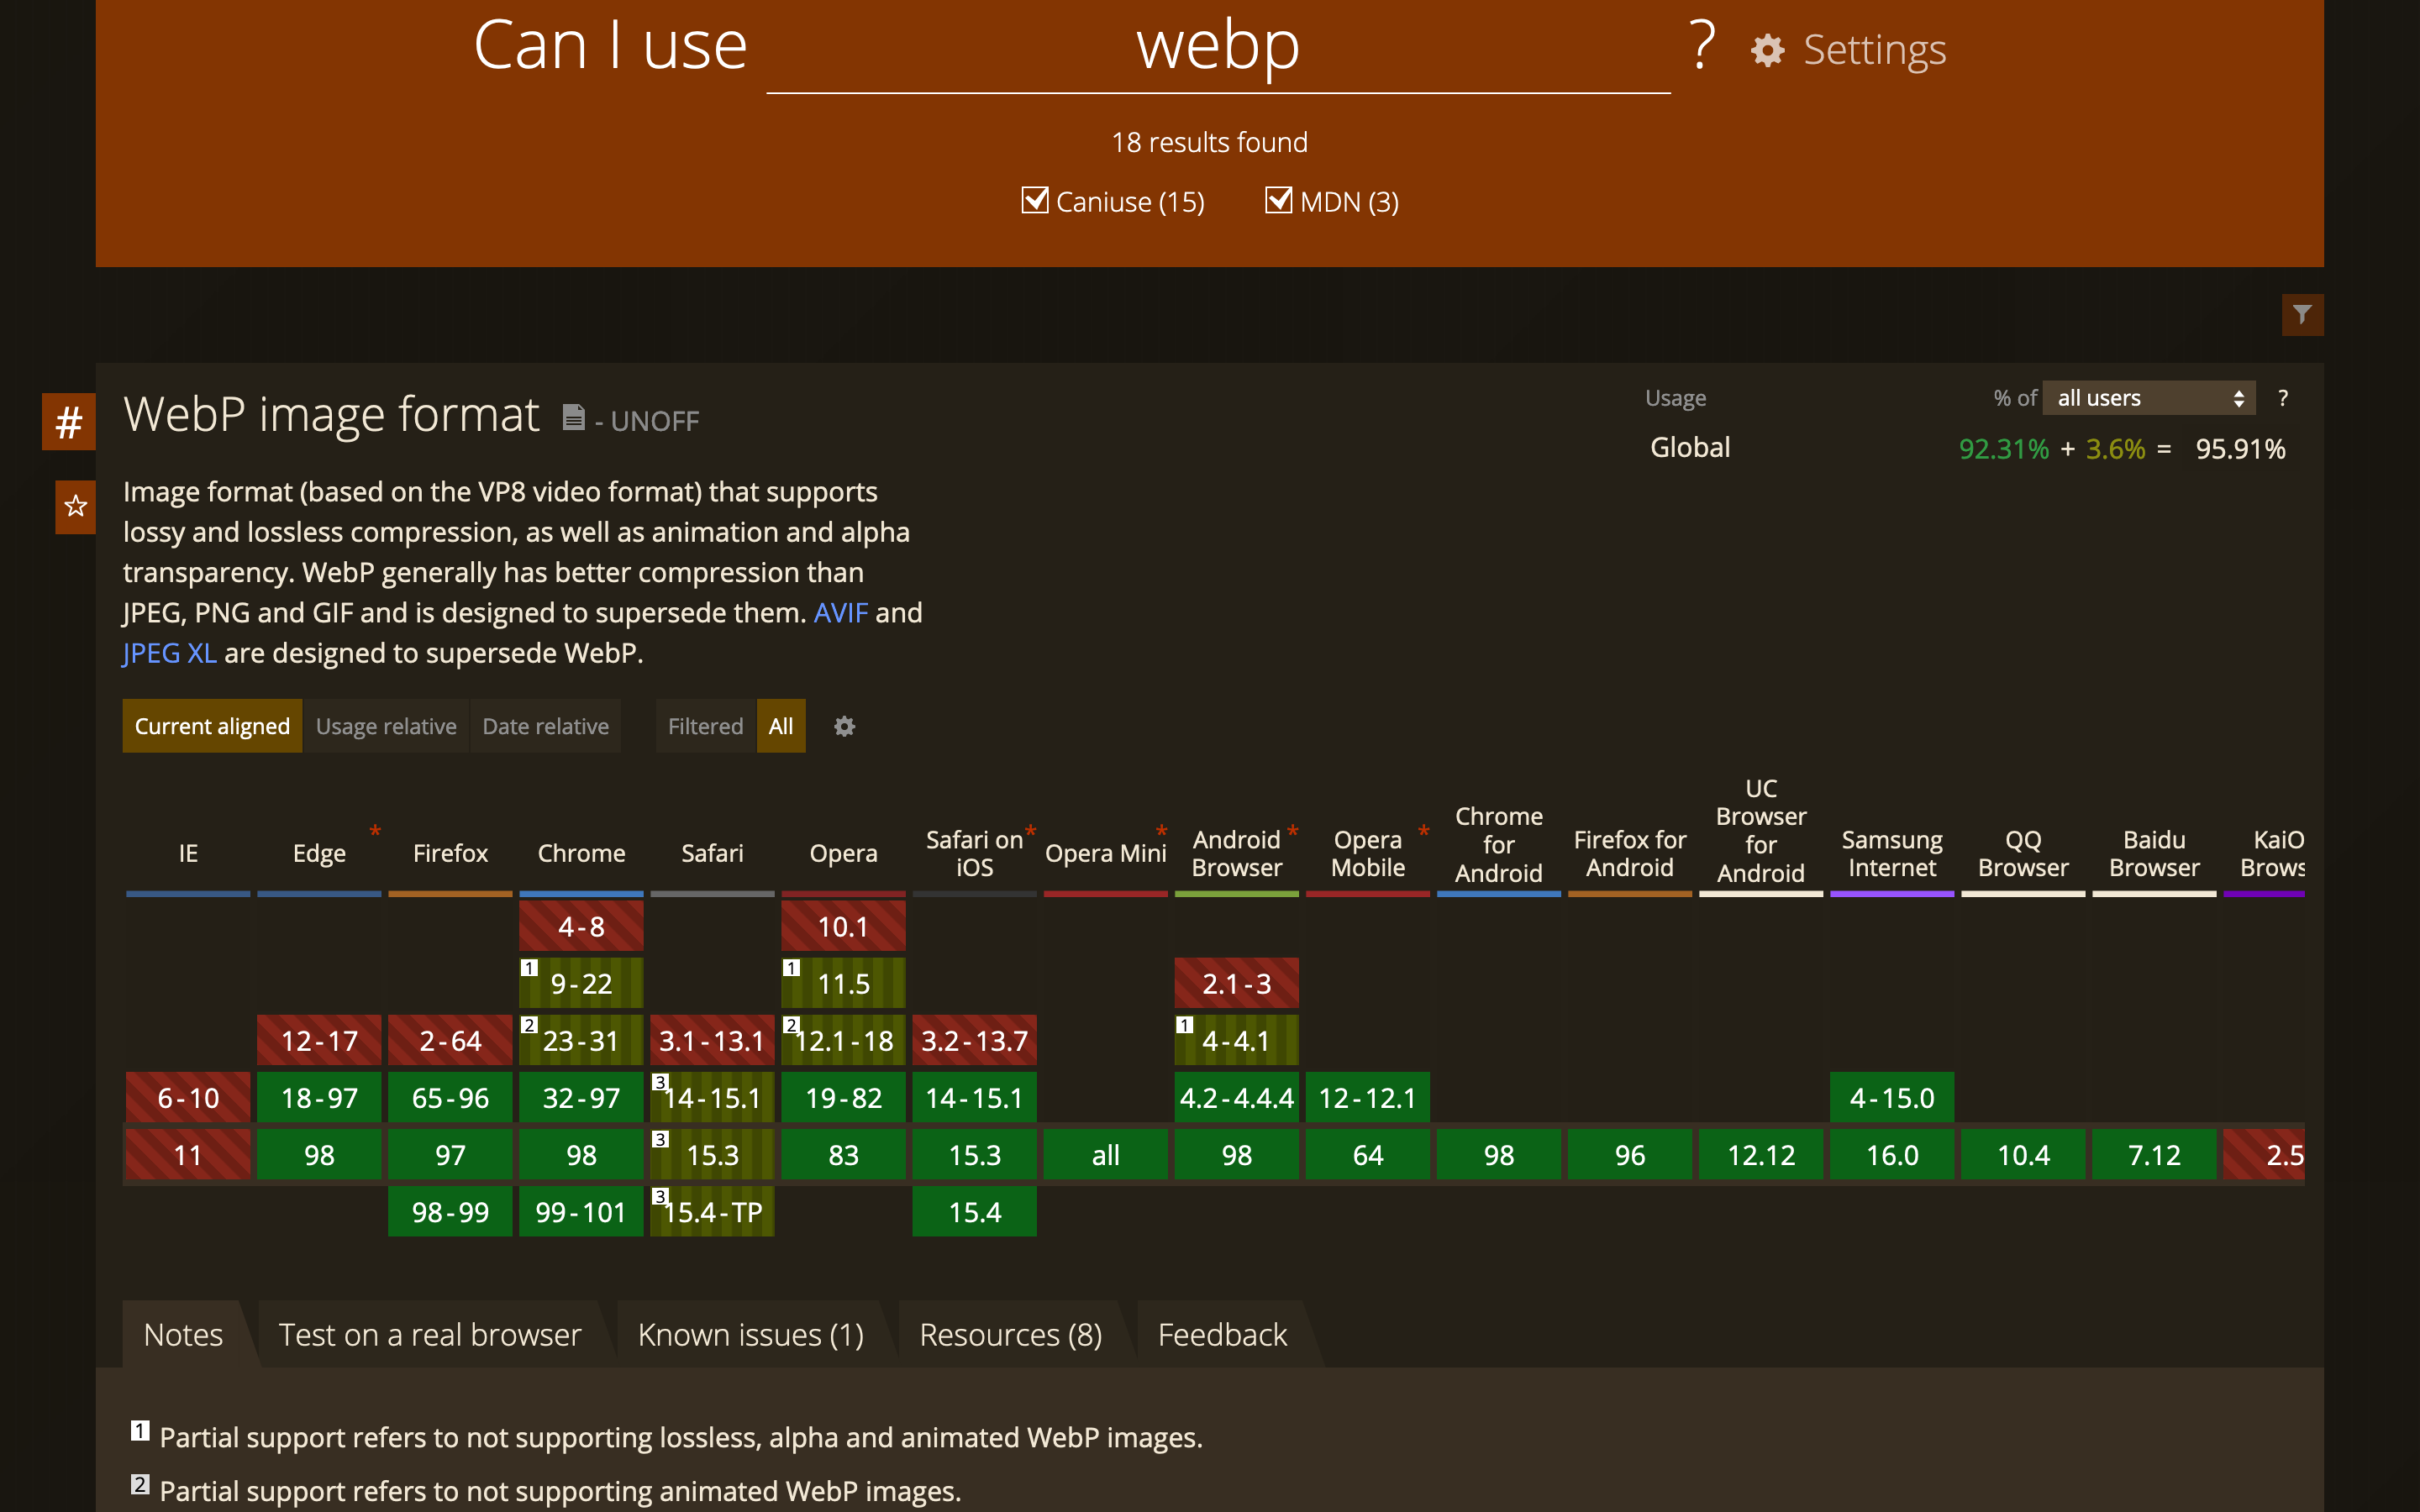Open the Feedback tab
2420x1512 pixels.
[x=1222, y=1334]
